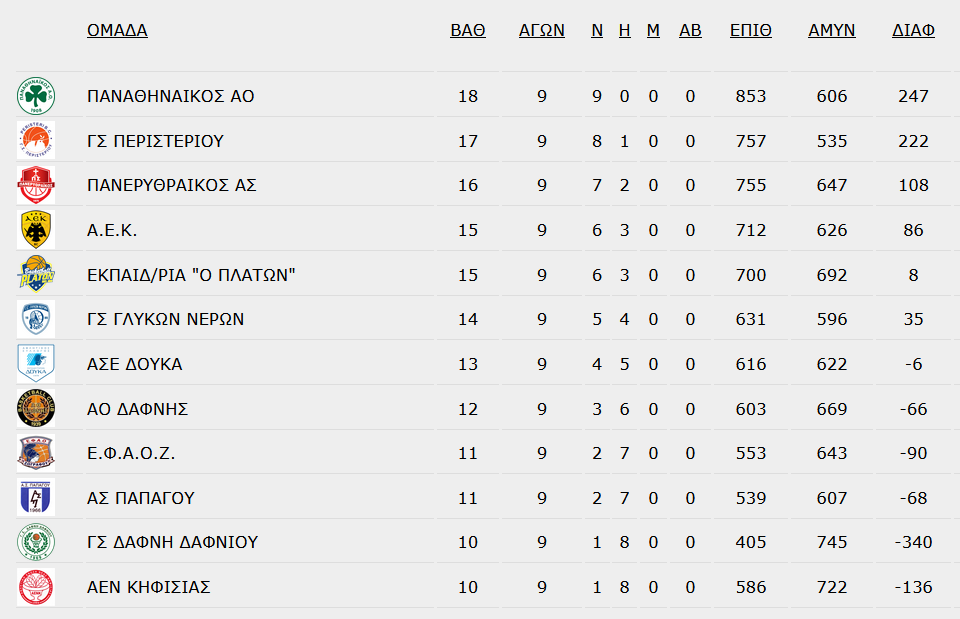
Task: Sort by the ΕΠΙΘ column header
Action: (751, 30)
